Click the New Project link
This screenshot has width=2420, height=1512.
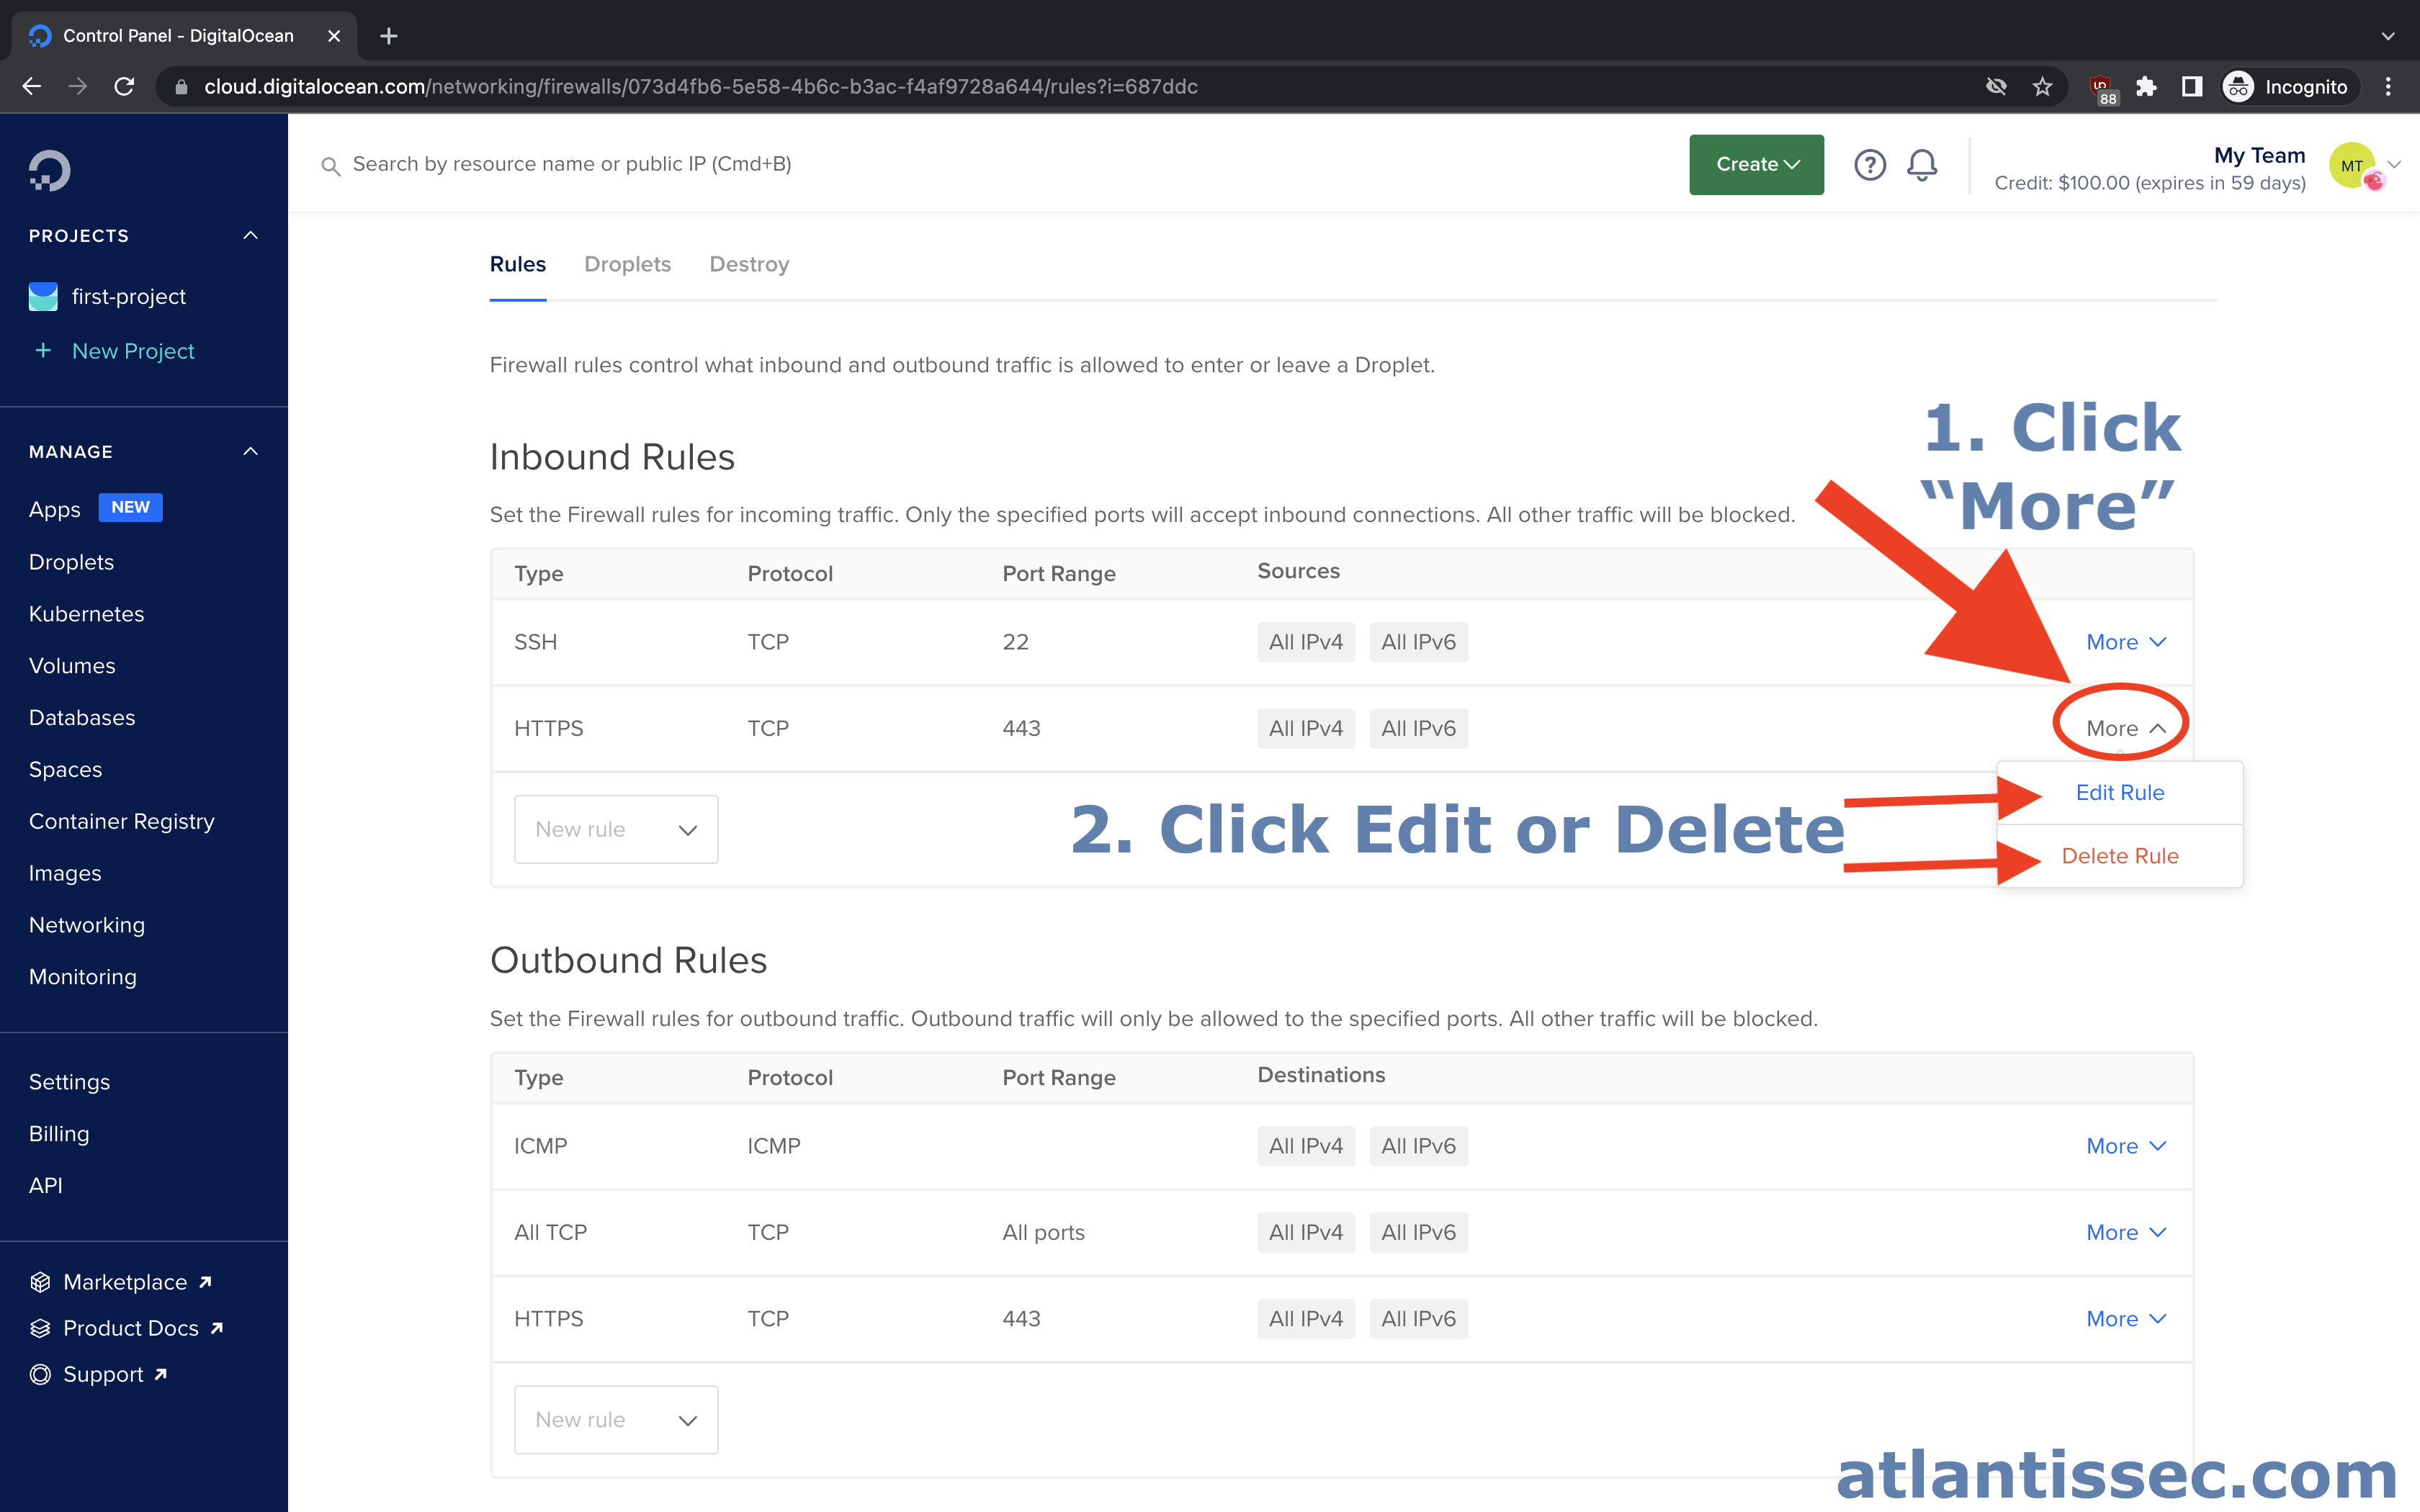[133, 351]
